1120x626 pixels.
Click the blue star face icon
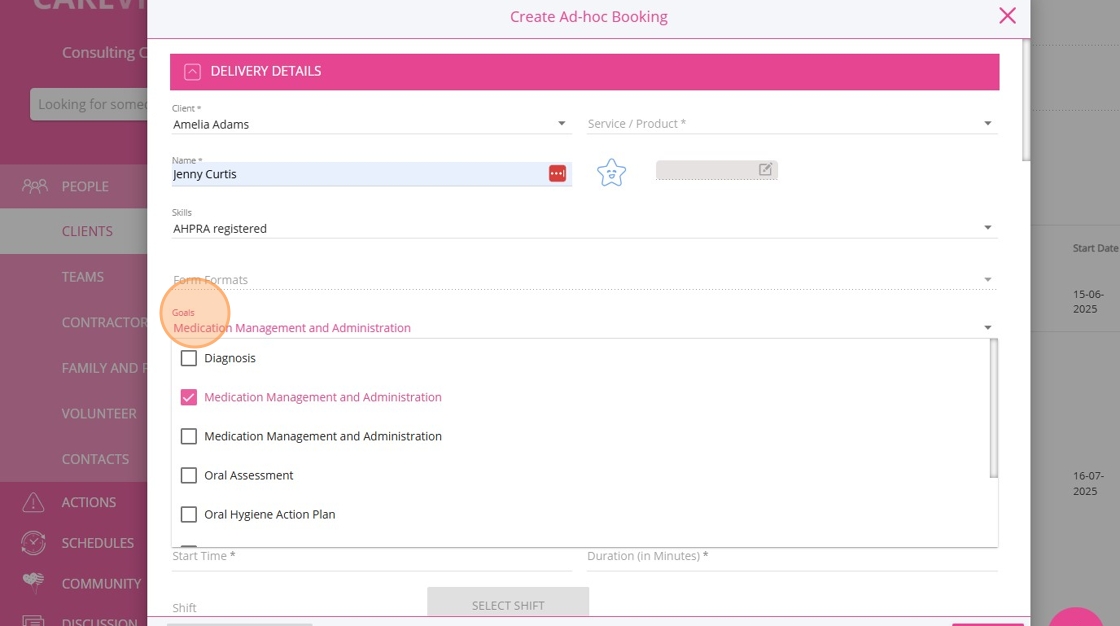611,173
